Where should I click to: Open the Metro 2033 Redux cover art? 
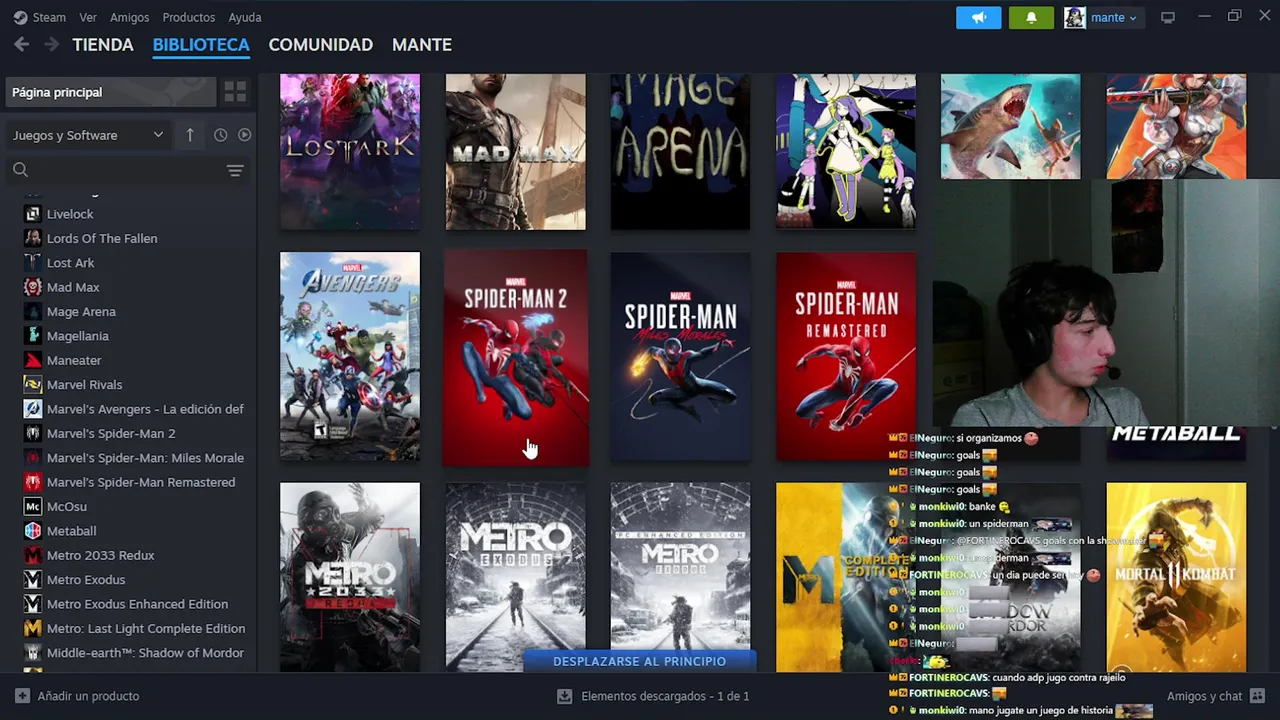pos(350,577)
